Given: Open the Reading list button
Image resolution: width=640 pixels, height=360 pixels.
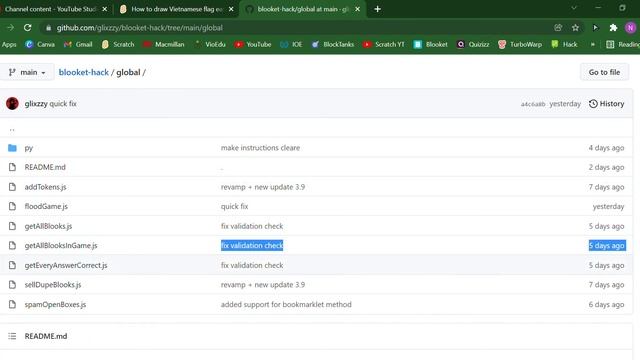Looking at the screenshot, I should [623, 44].
